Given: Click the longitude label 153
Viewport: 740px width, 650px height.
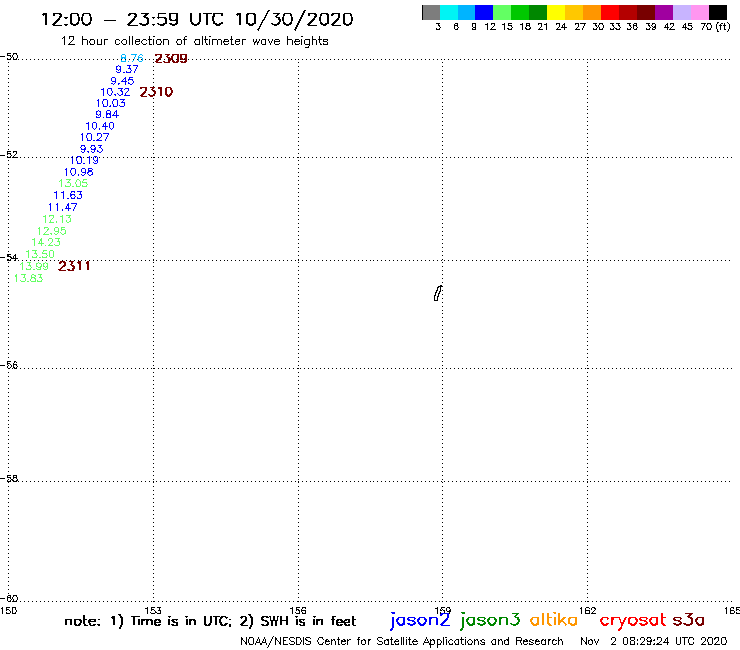Looking at the screenshot, I should coord(153,610).
